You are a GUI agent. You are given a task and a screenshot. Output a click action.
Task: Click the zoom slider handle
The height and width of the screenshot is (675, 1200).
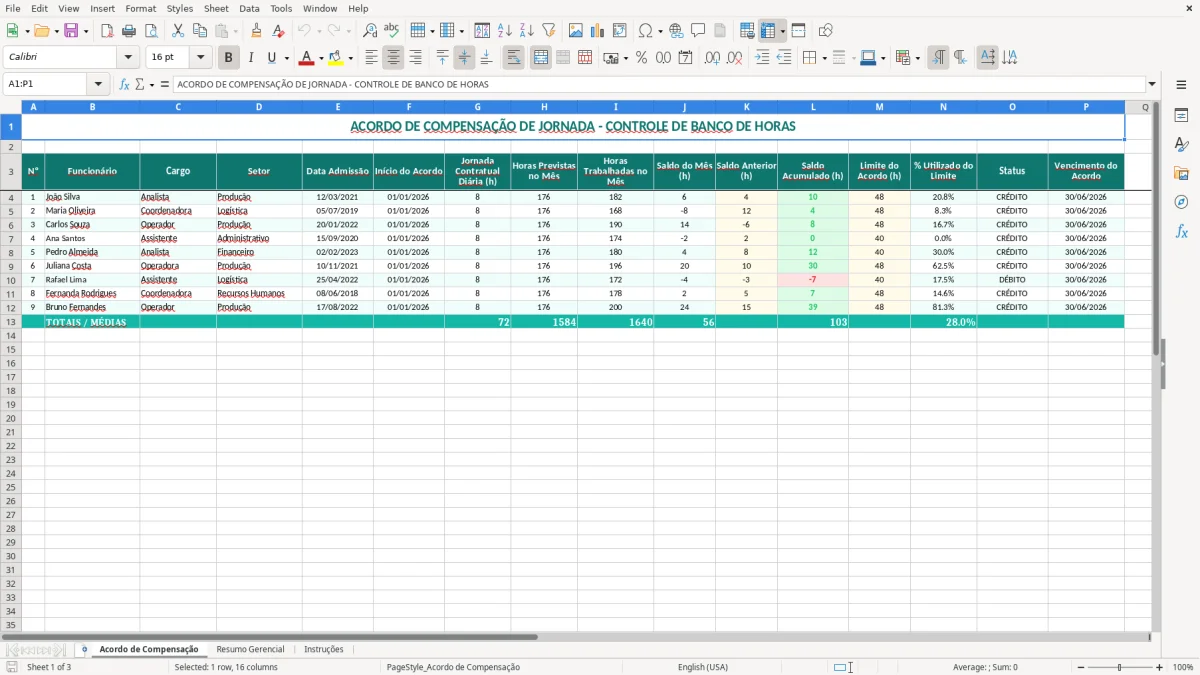point(1119,667)
